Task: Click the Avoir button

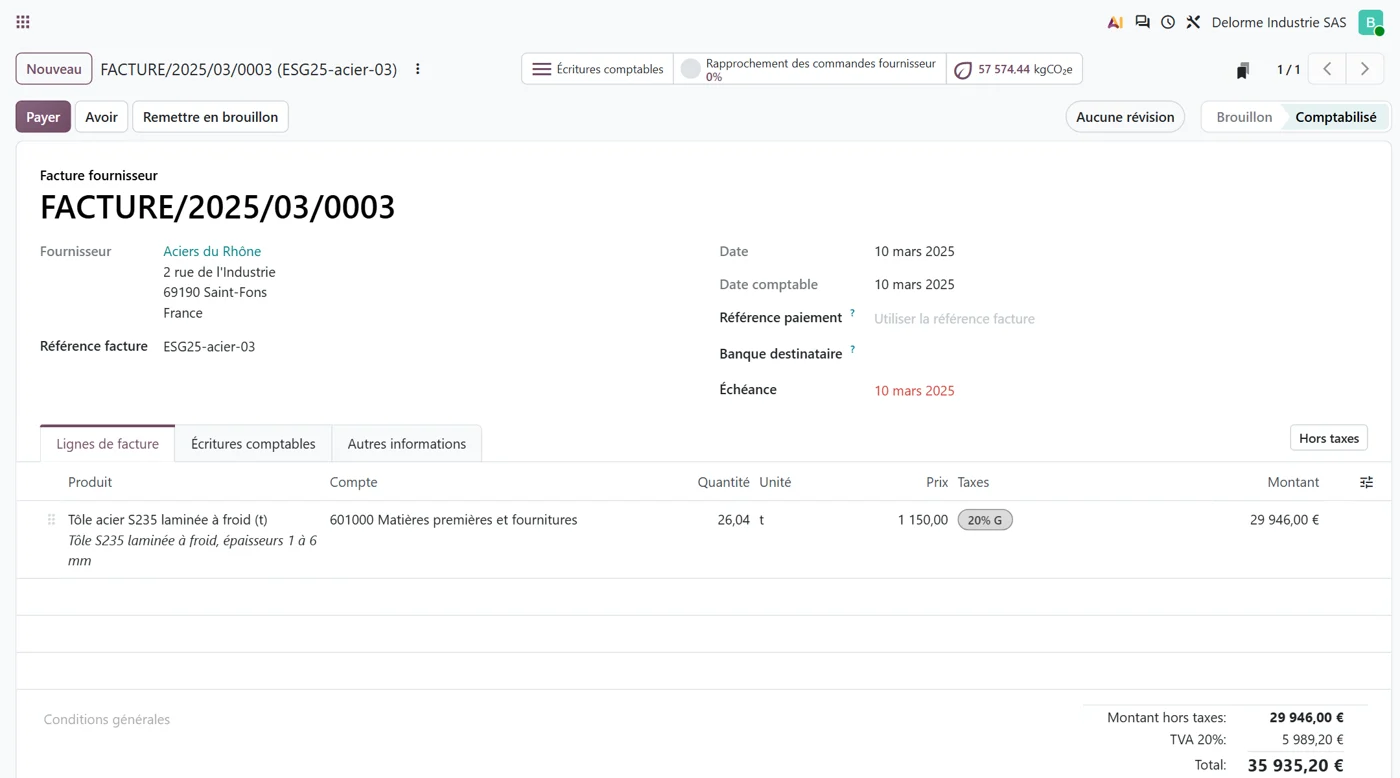Action: (101, 117)
